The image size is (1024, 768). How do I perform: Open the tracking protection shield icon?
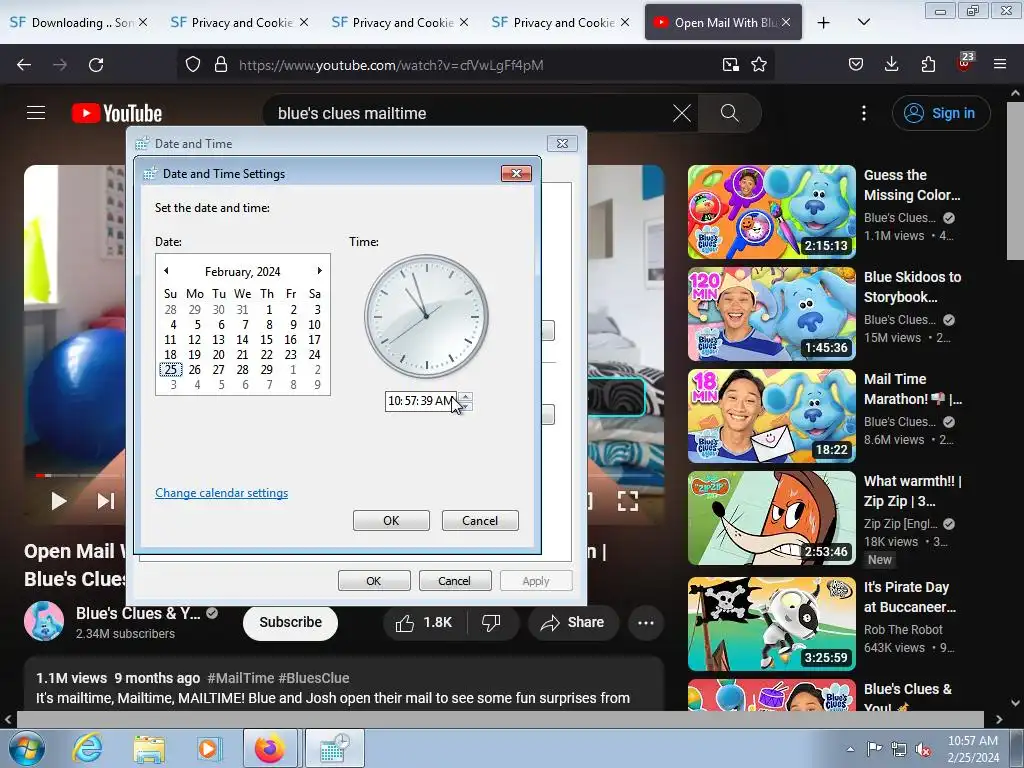(x=193, y=65)
